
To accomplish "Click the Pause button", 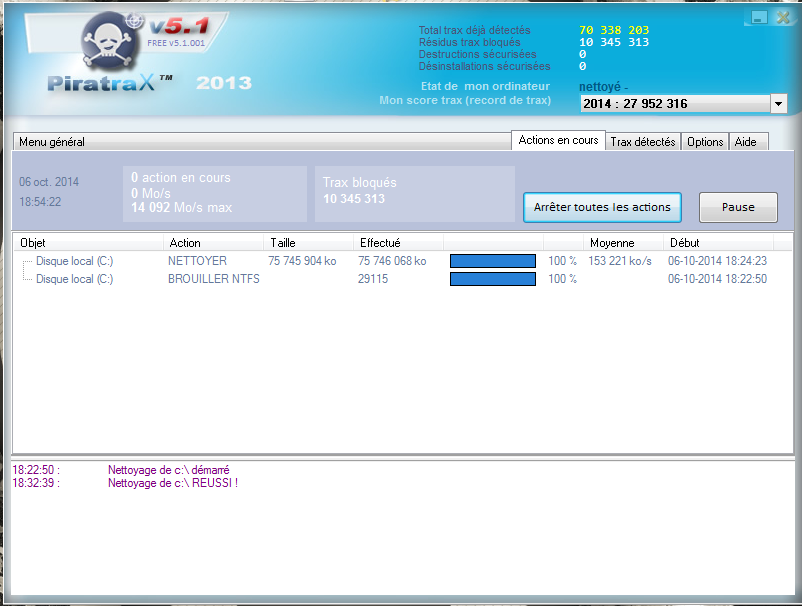I will pyautogui.click(x=738, y=207).
